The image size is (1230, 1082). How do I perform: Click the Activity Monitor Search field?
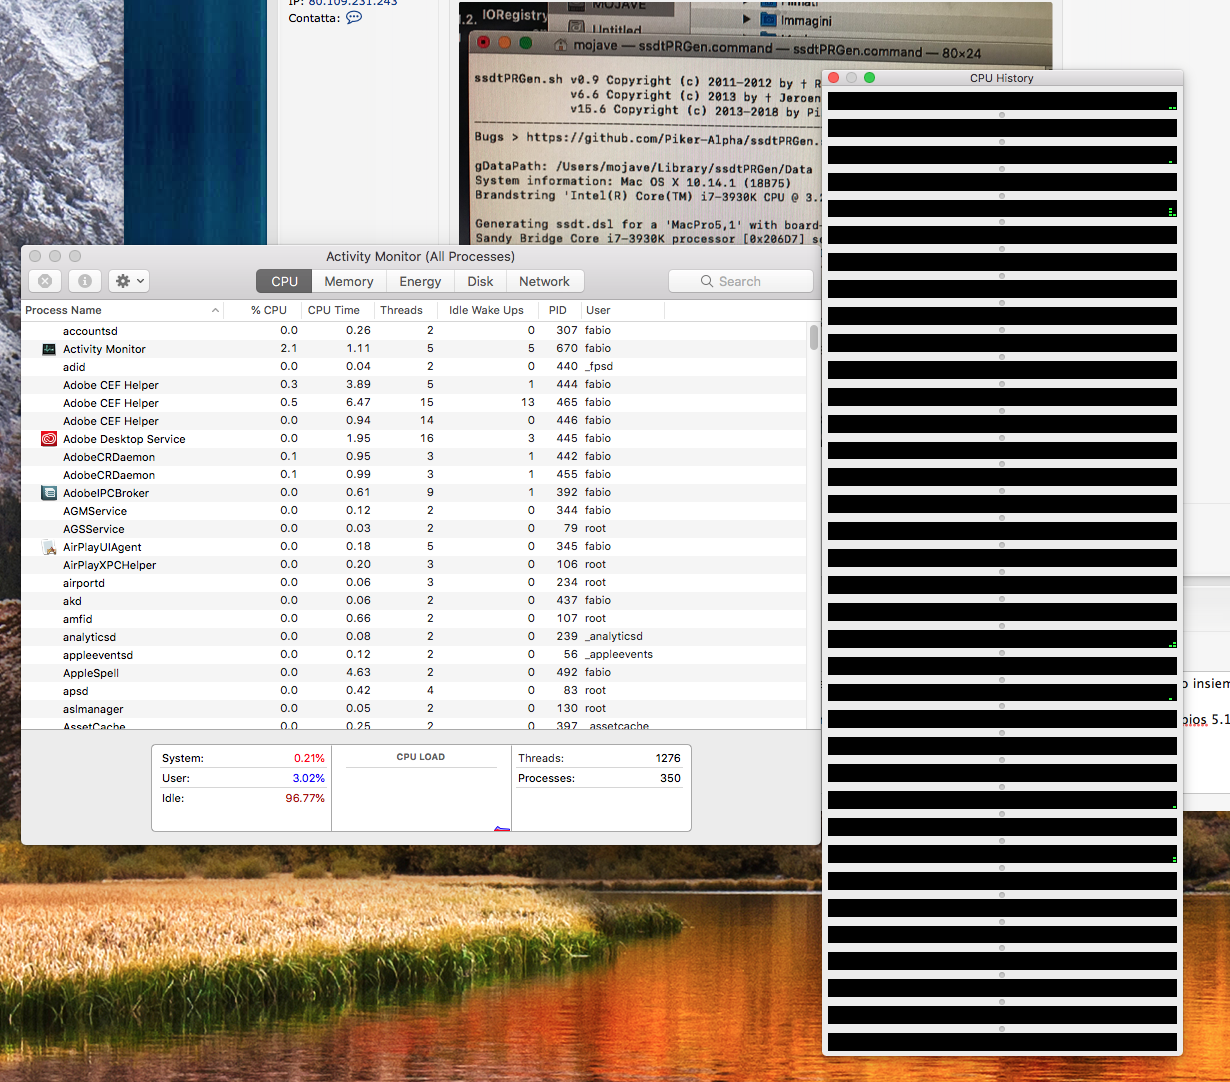click(740, 281)
